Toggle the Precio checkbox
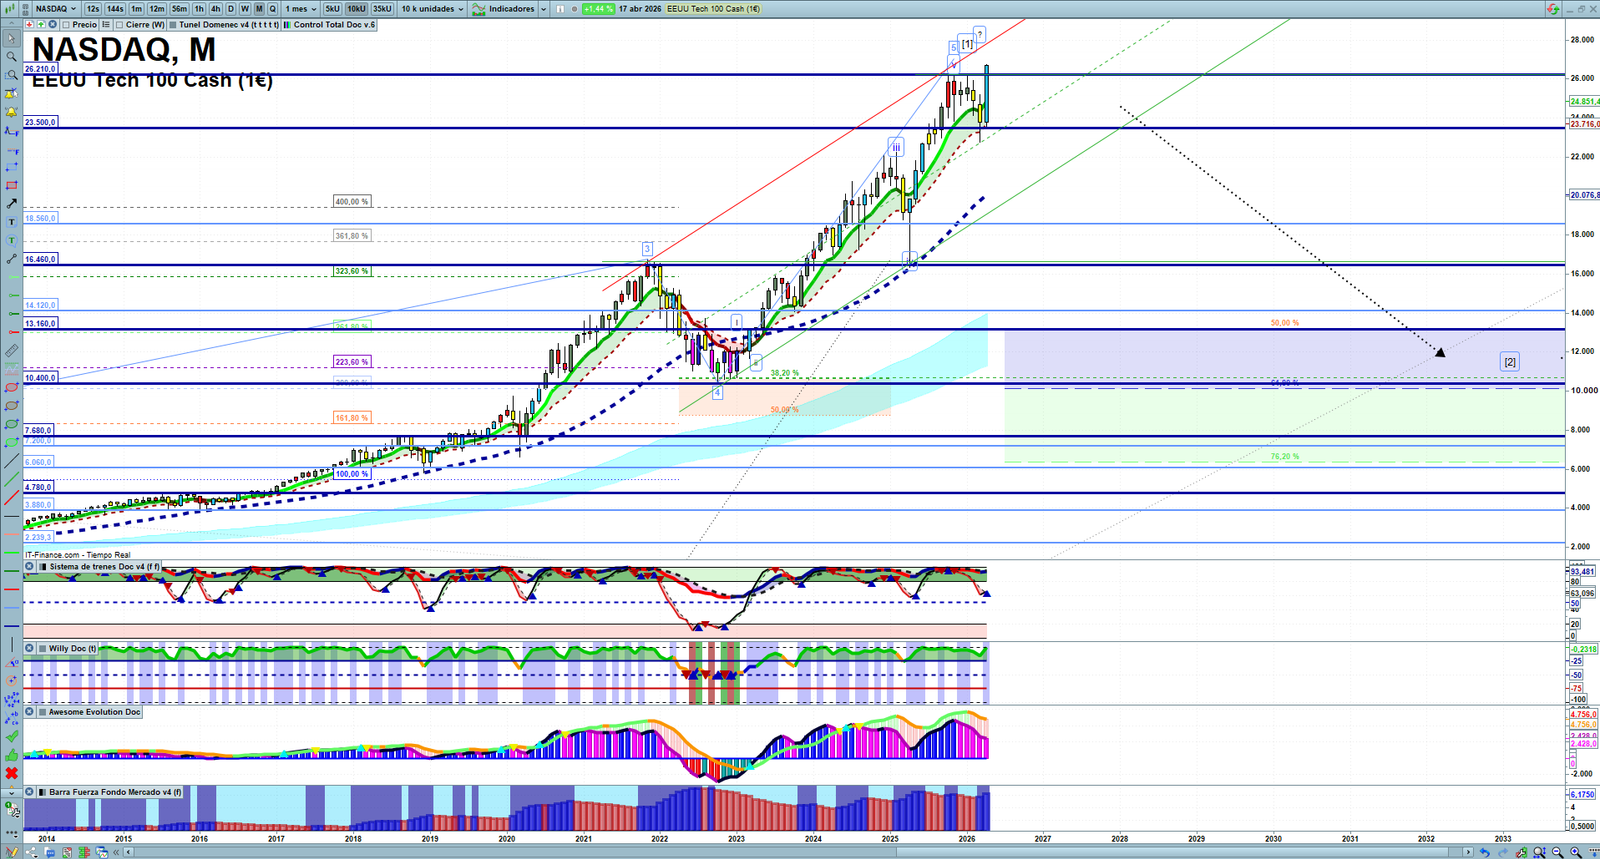This screenshot has width=1600, height=859. pyautogui.click(x=67, y=25)
